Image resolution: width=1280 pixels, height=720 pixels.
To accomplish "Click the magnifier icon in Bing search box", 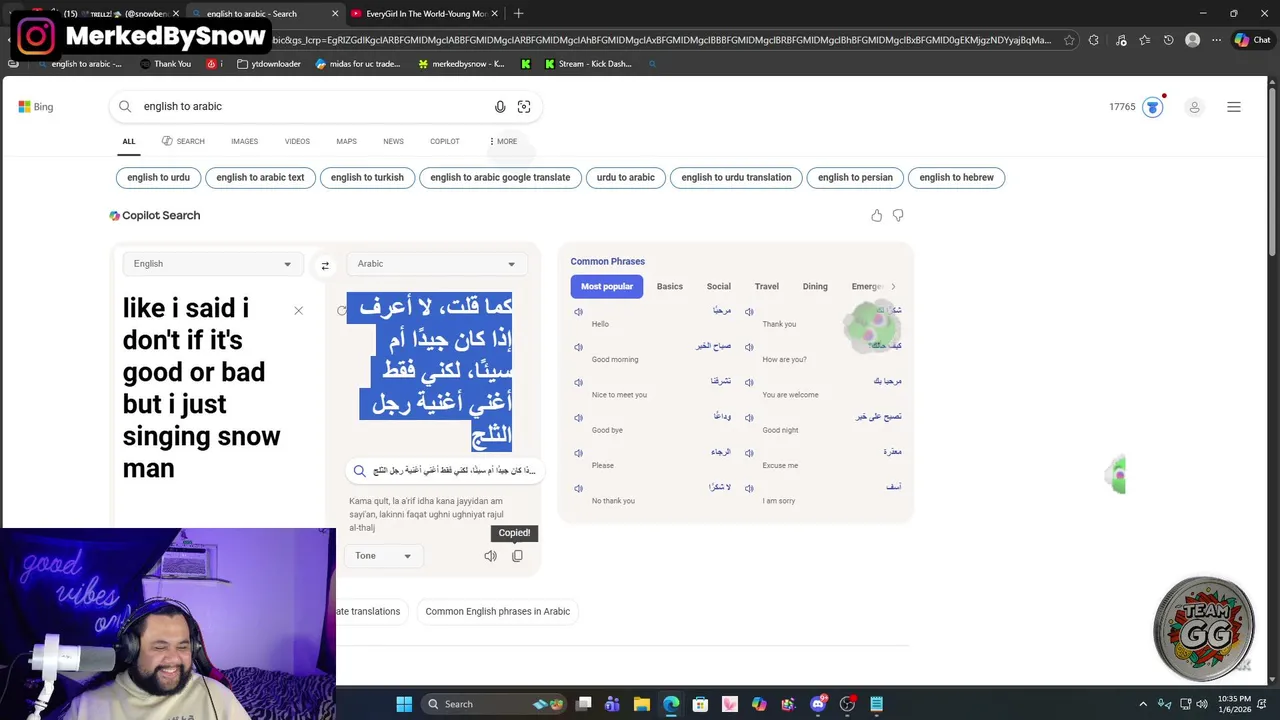I will 125,106.
